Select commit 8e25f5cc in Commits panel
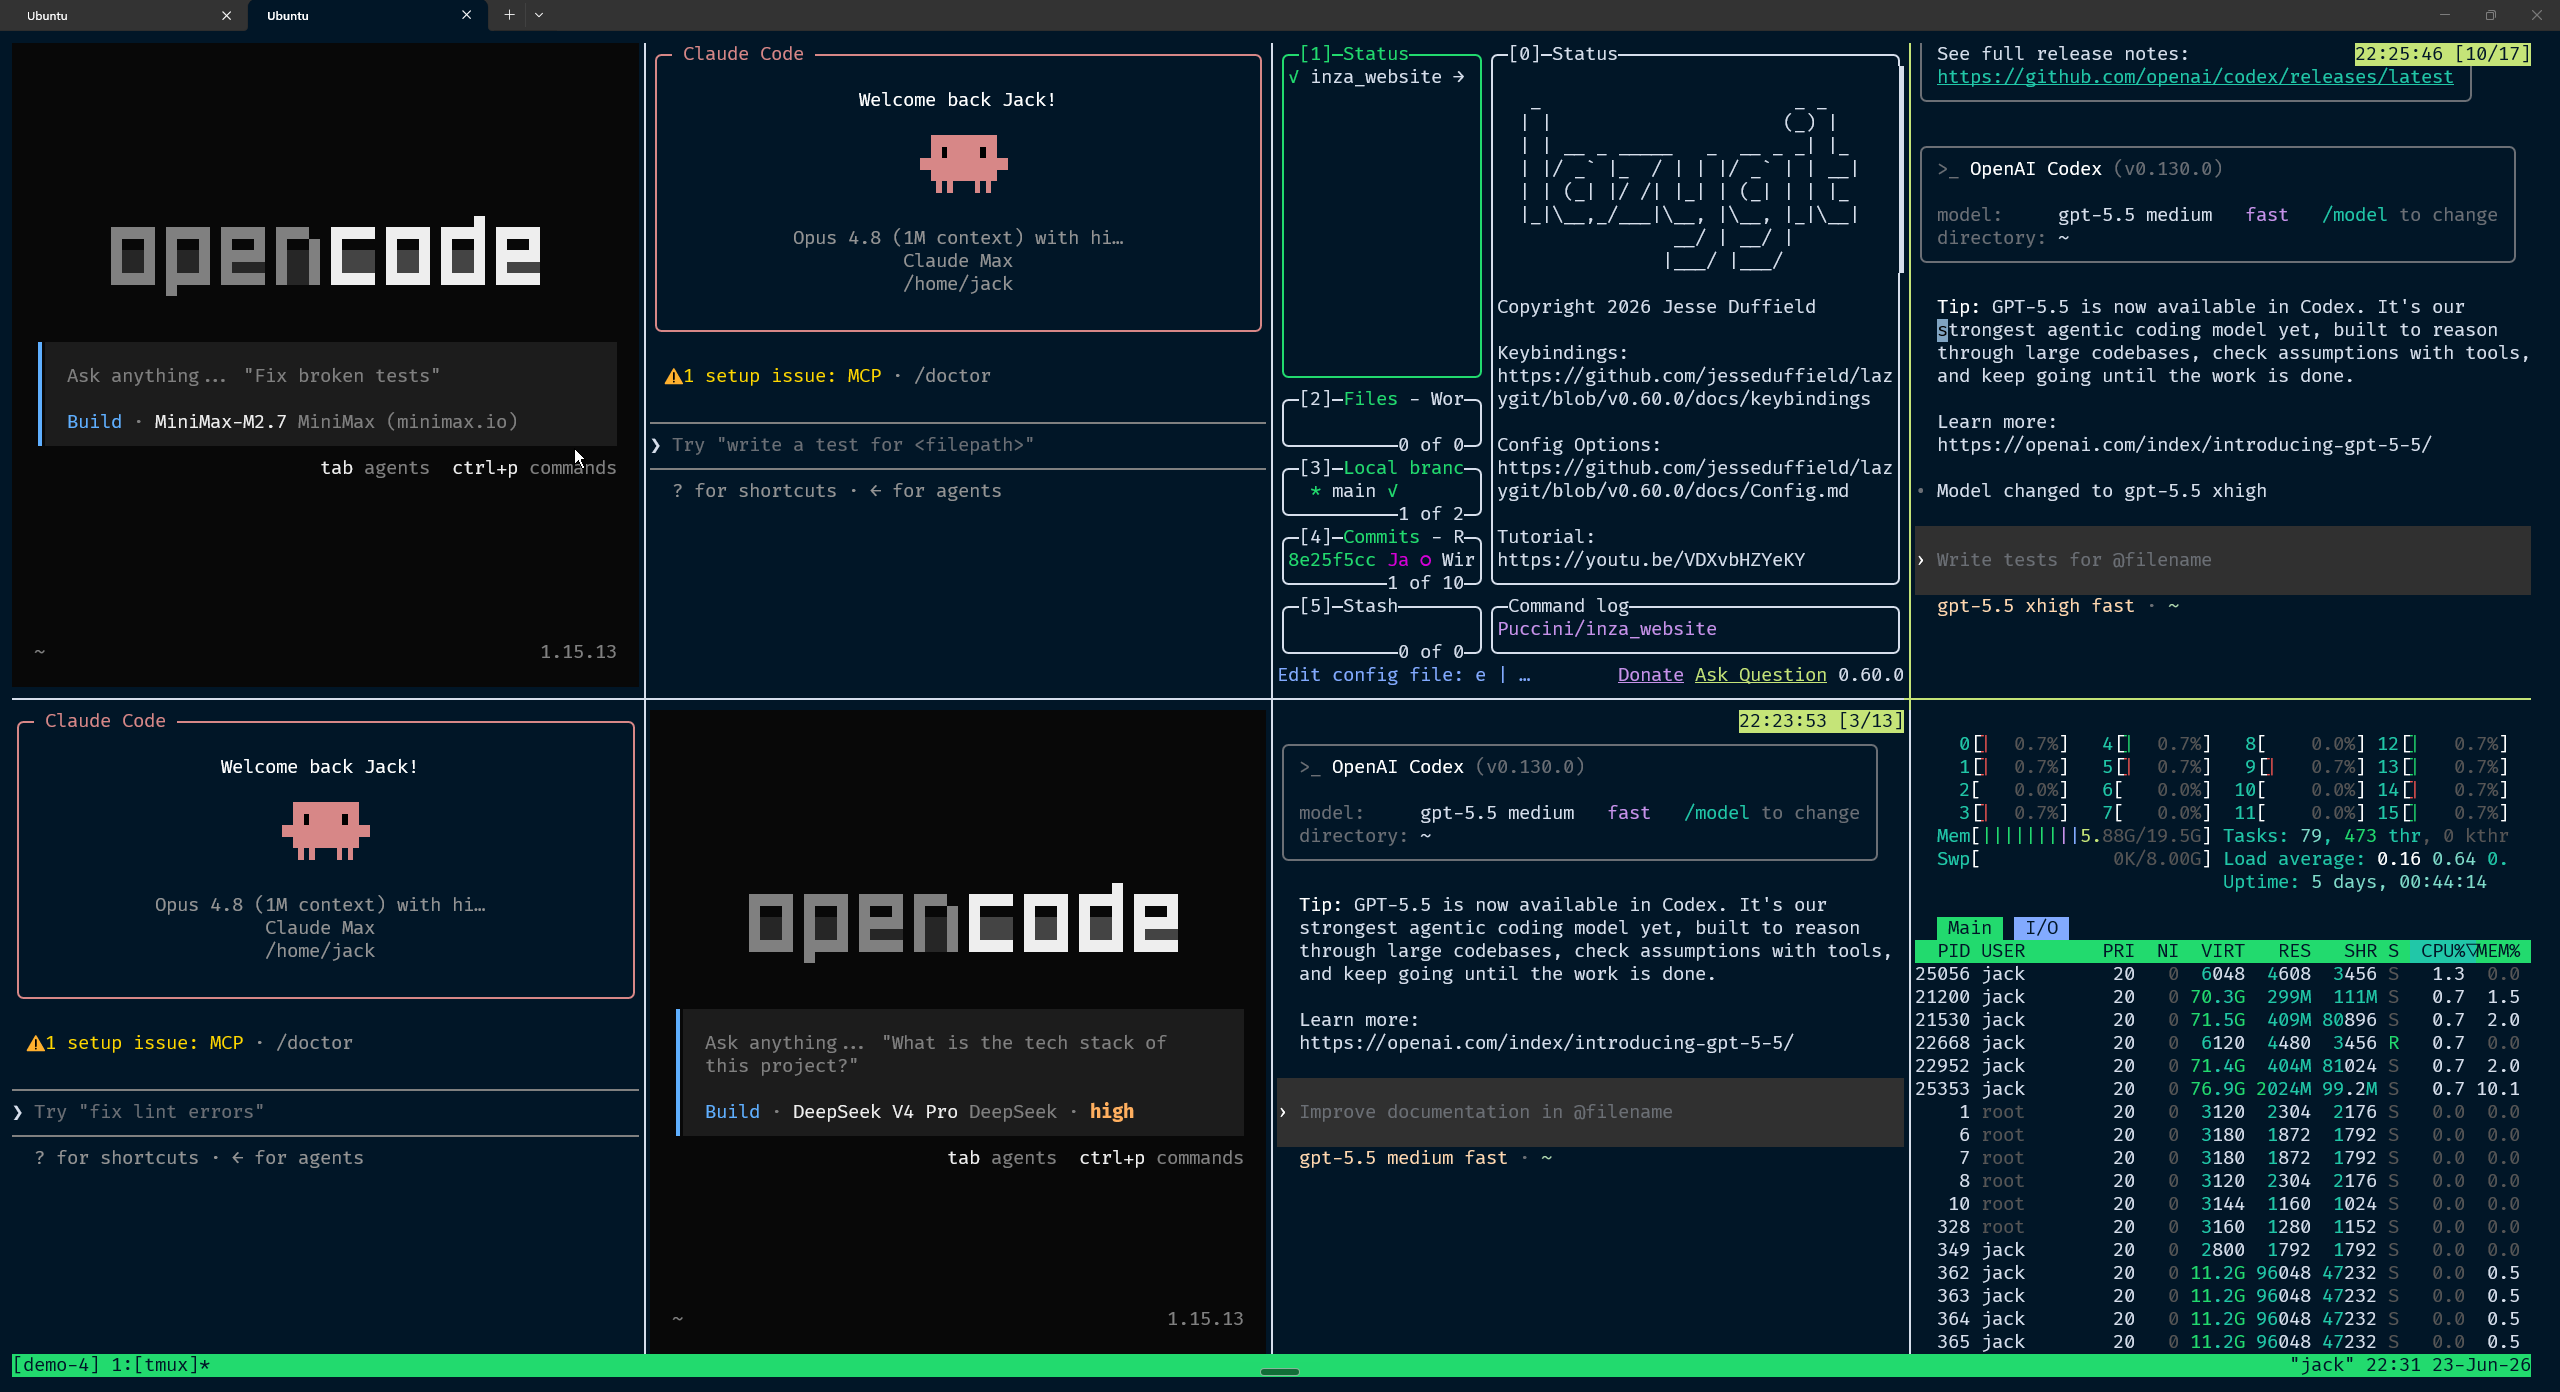This screenshot has width=2560, height=1392. pos(1380,560)
